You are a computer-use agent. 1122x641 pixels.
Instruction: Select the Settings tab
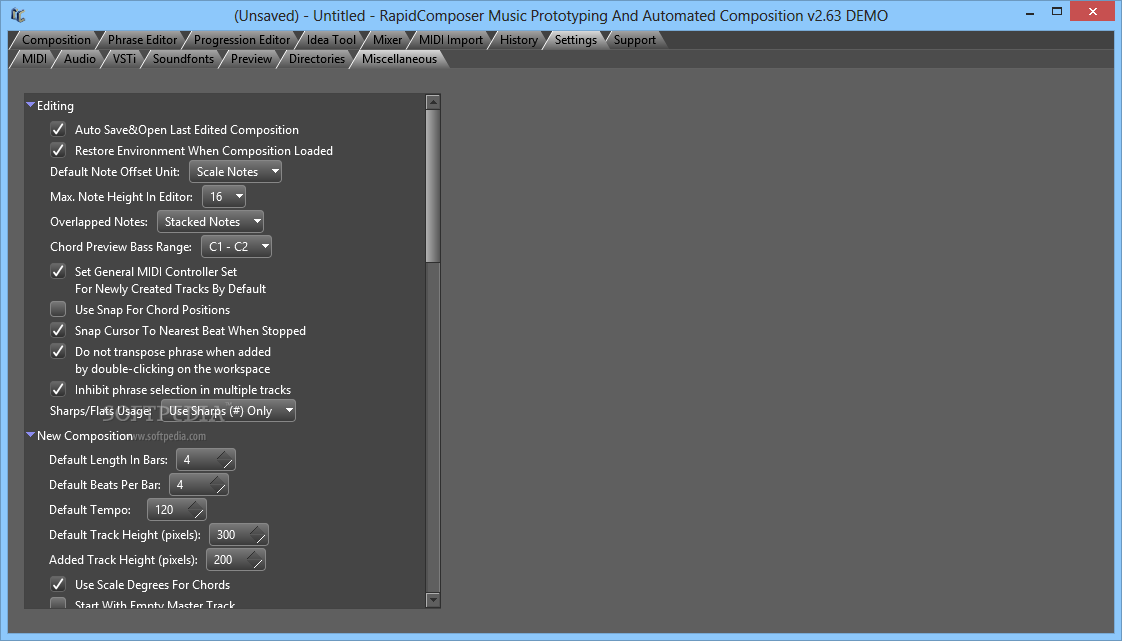(x=575, y=40)
